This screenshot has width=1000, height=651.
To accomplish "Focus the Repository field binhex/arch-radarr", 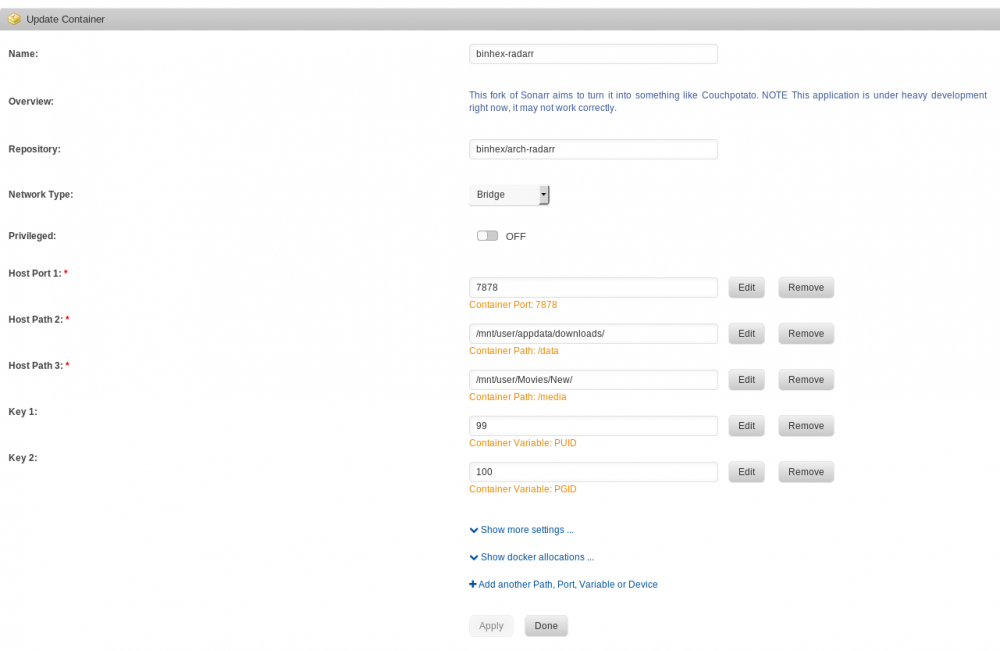I will [593, 149].
